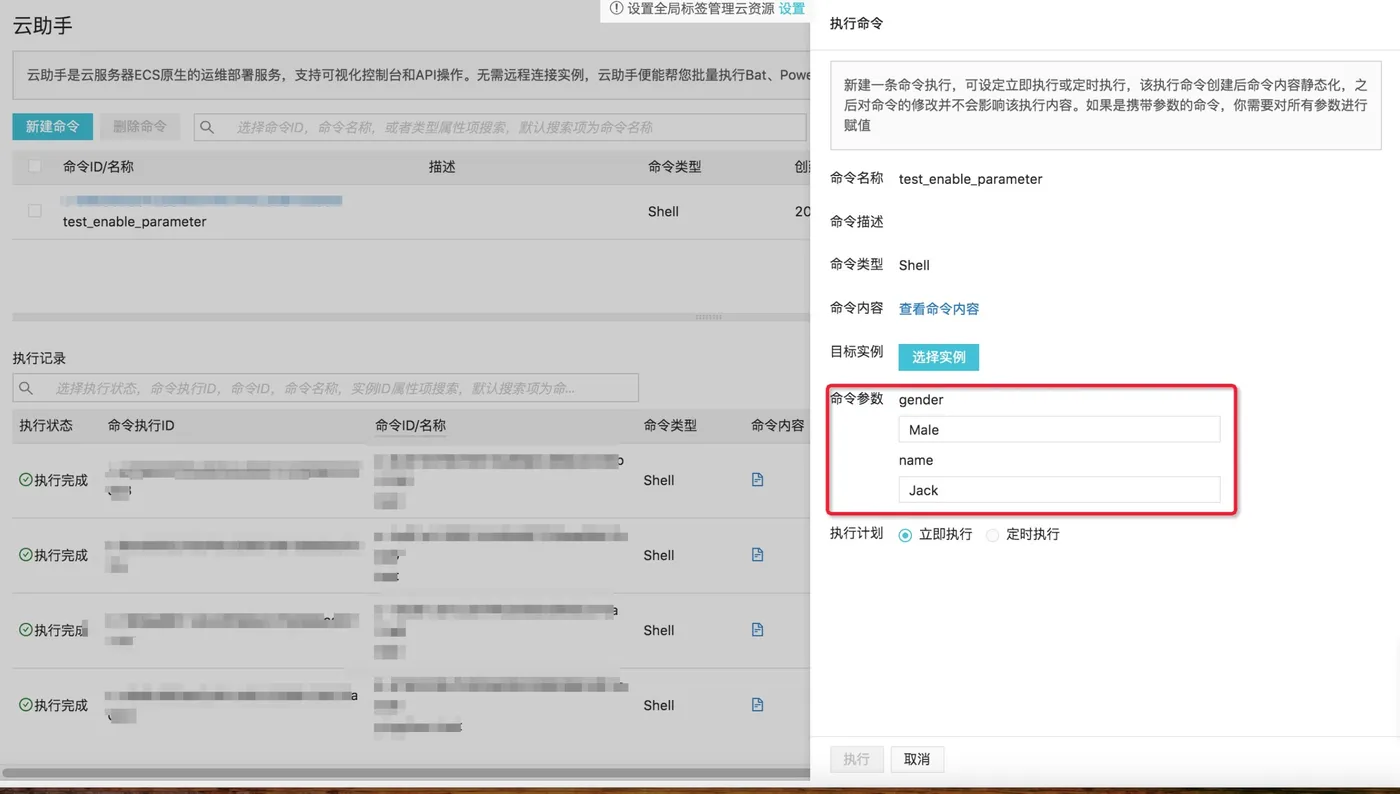
Task: Click the 执行命令 panel title
Action: tap(857, 23)
